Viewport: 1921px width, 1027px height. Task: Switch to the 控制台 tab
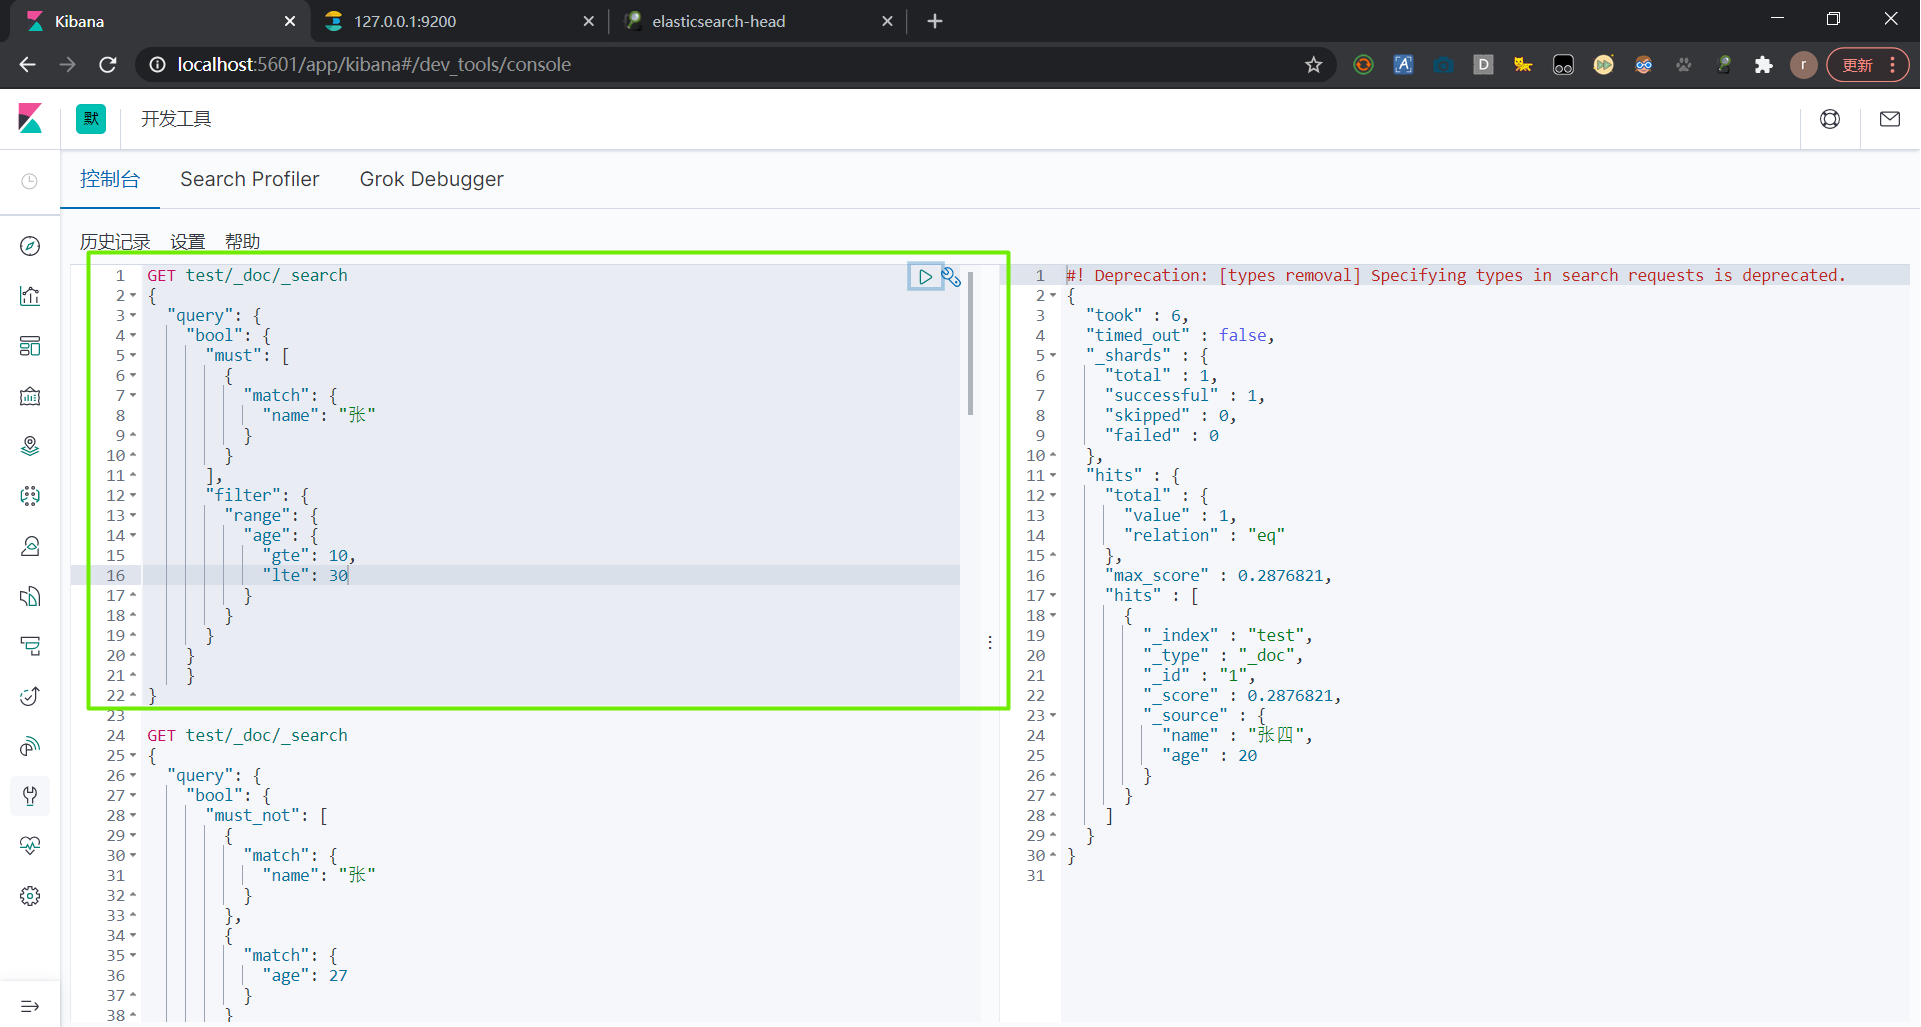click(x=110, y=179)
